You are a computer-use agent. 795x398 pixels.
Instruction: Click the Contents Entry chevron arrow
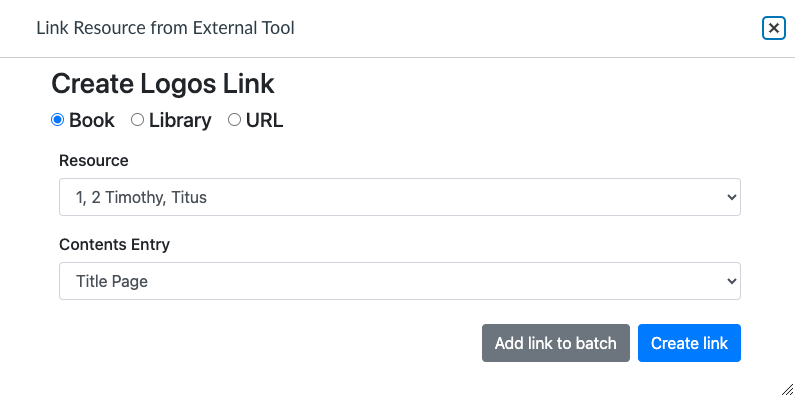(x=731, y=281)
